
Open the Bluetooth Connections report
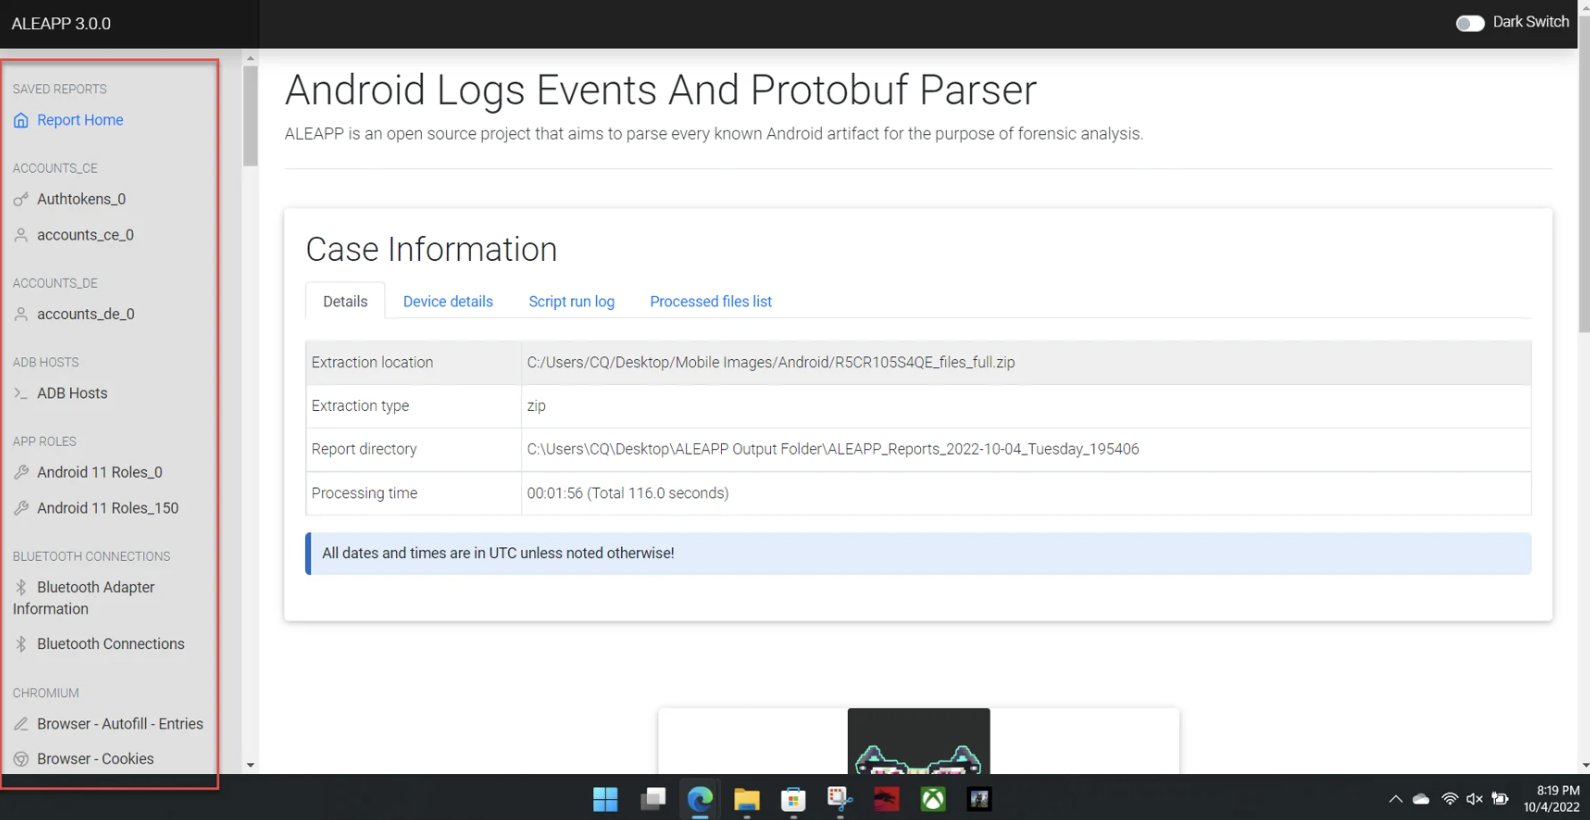coord(111,644)
